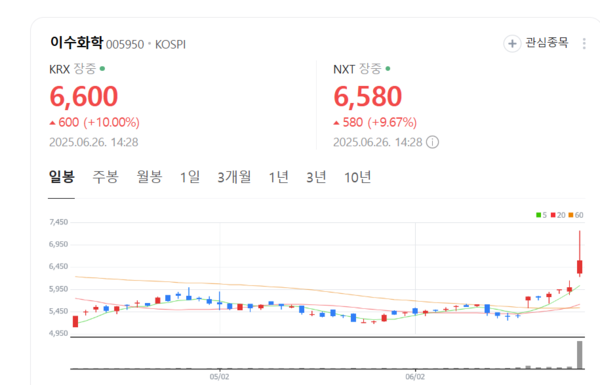Click the KRX change 600 (+10.00%)

[95, 122]
